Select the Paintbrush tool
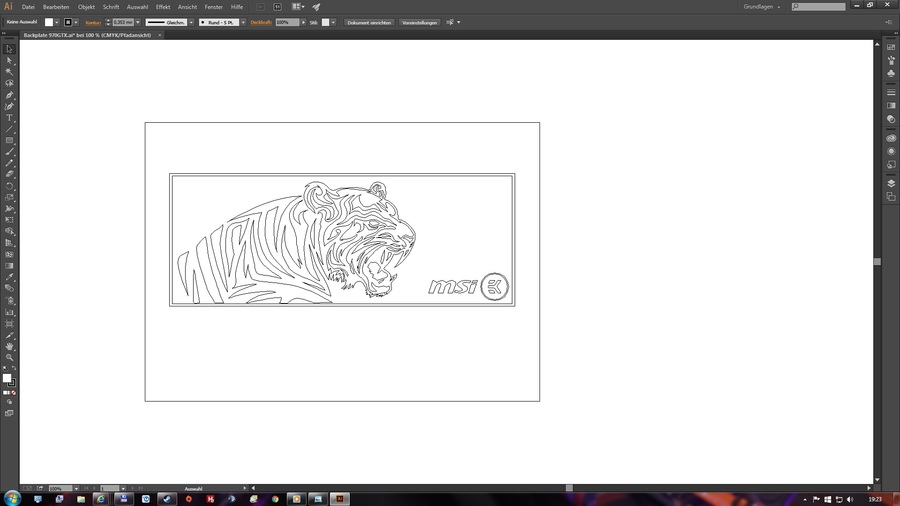 click(x=9, y=152)
